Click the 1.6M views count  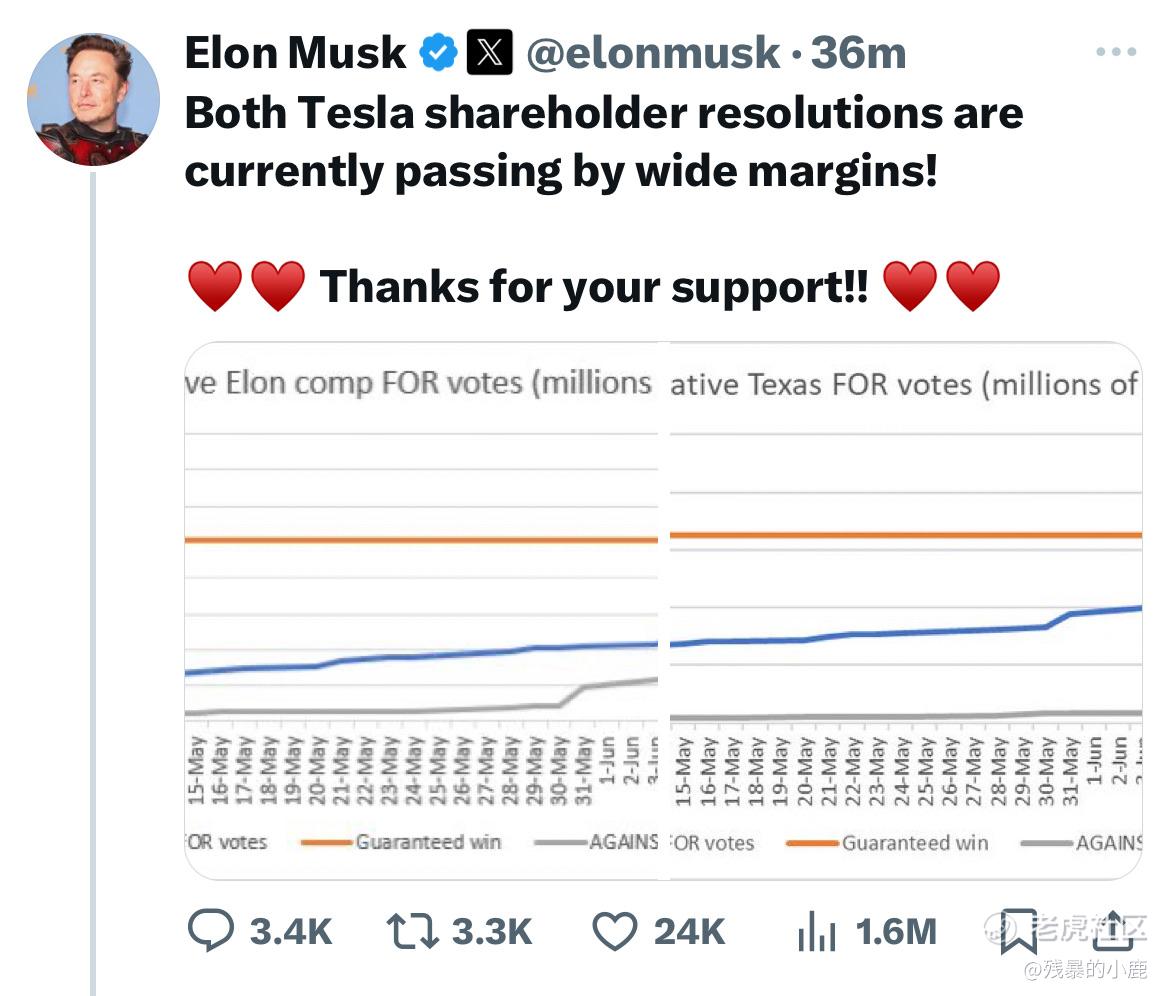point(896,932)
